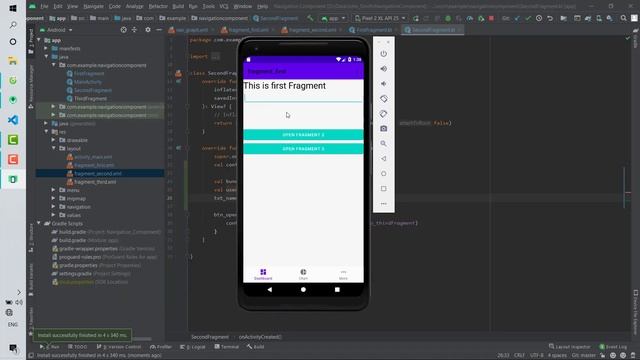Stop the running app (red square)
Image resolution: width=640 pixels, height=360 pixels.
pyautogui.click(x=491, y=18)
